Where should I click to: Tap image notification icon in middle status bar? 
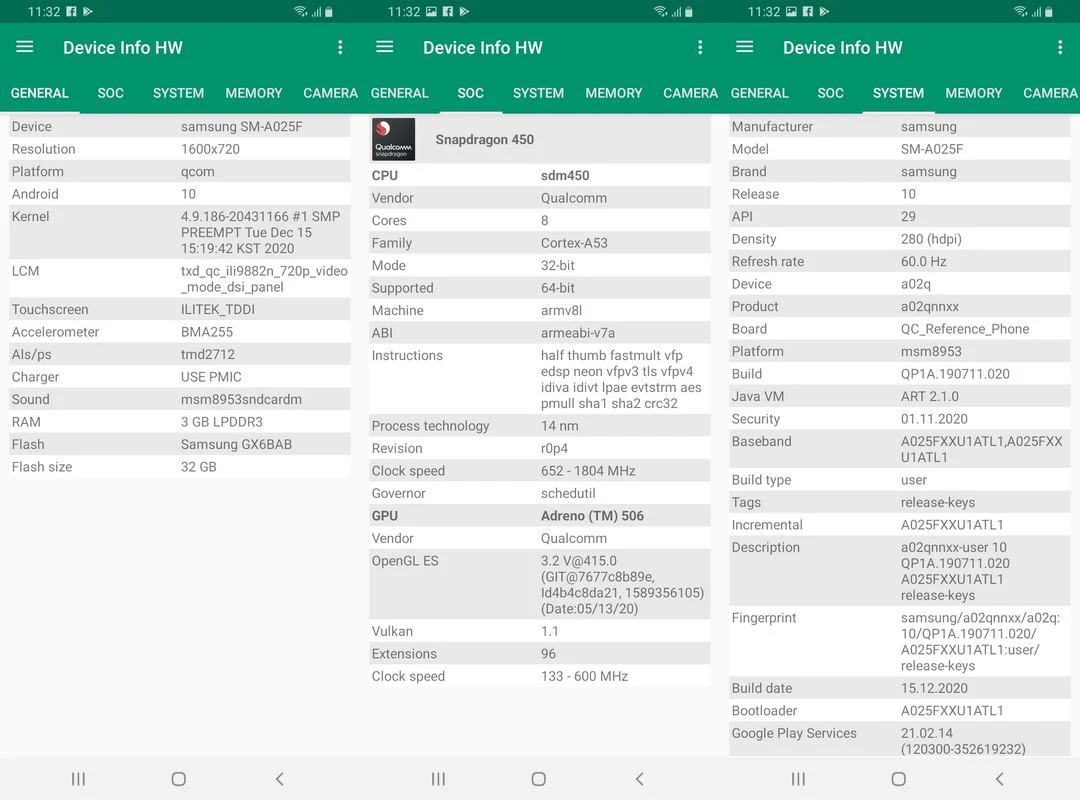tap(431, 12)
